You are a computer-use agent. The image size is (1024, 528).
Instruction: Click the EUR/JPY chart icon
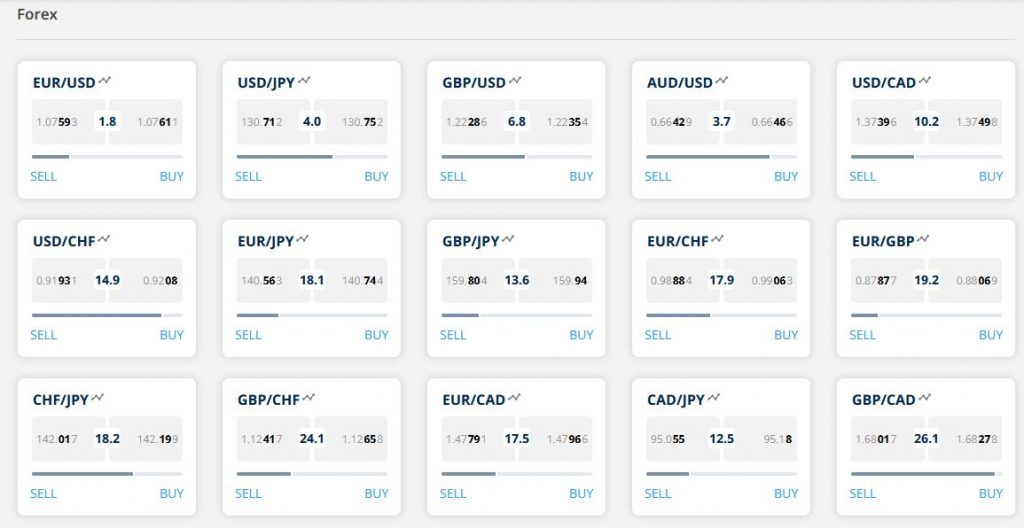coord(303,239)
